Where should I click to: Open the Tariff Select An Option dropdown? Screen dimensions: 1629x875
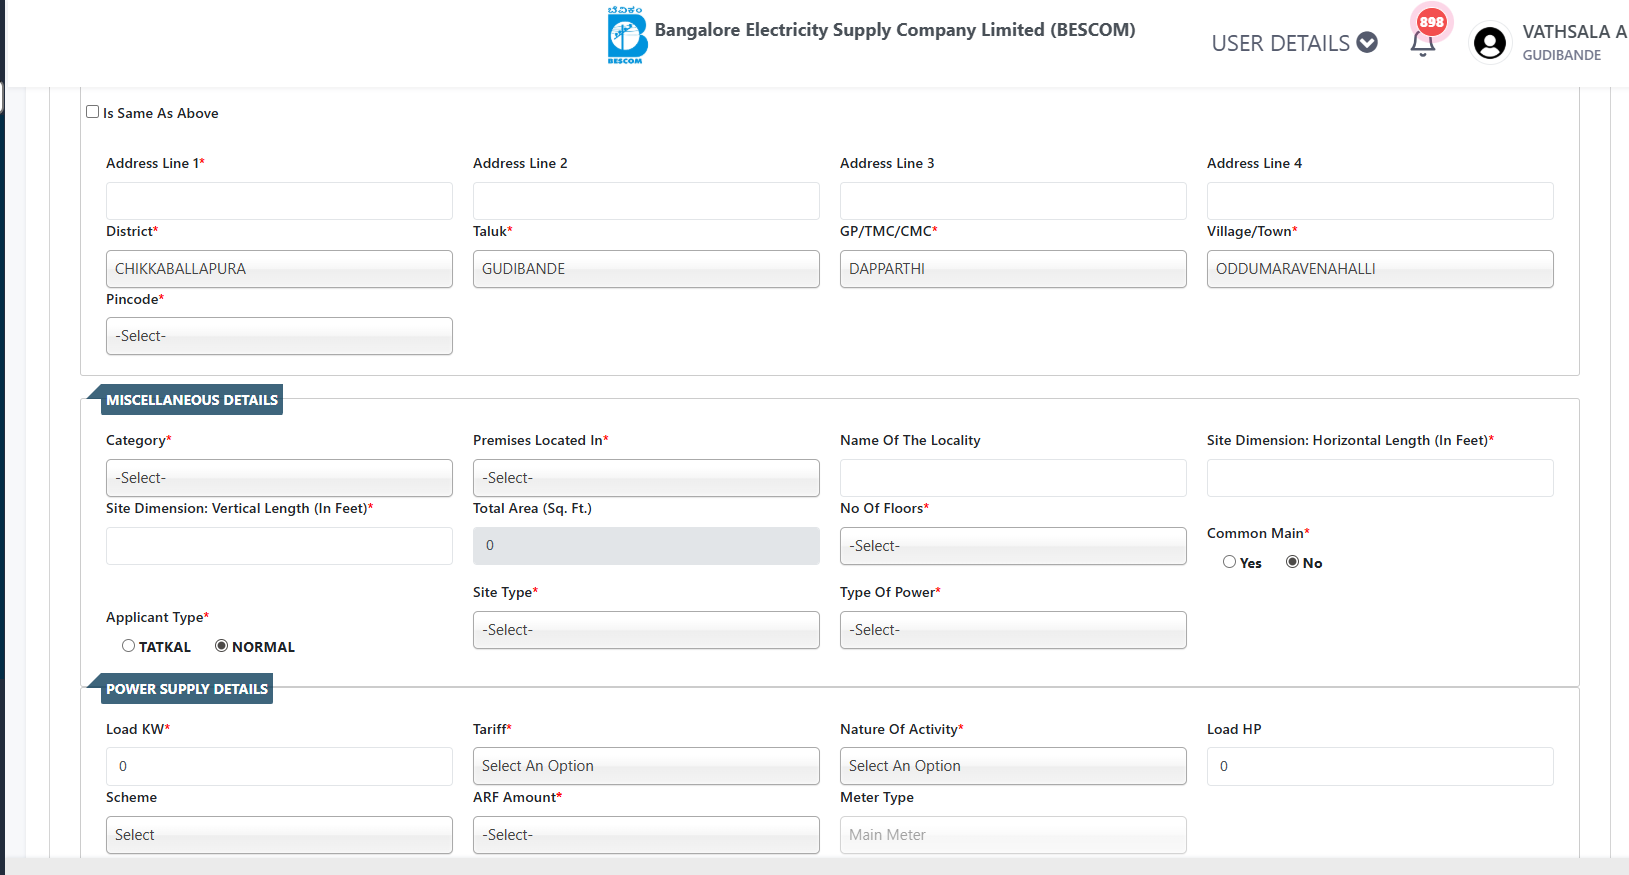pyautogui.click(x=646, y=766)
